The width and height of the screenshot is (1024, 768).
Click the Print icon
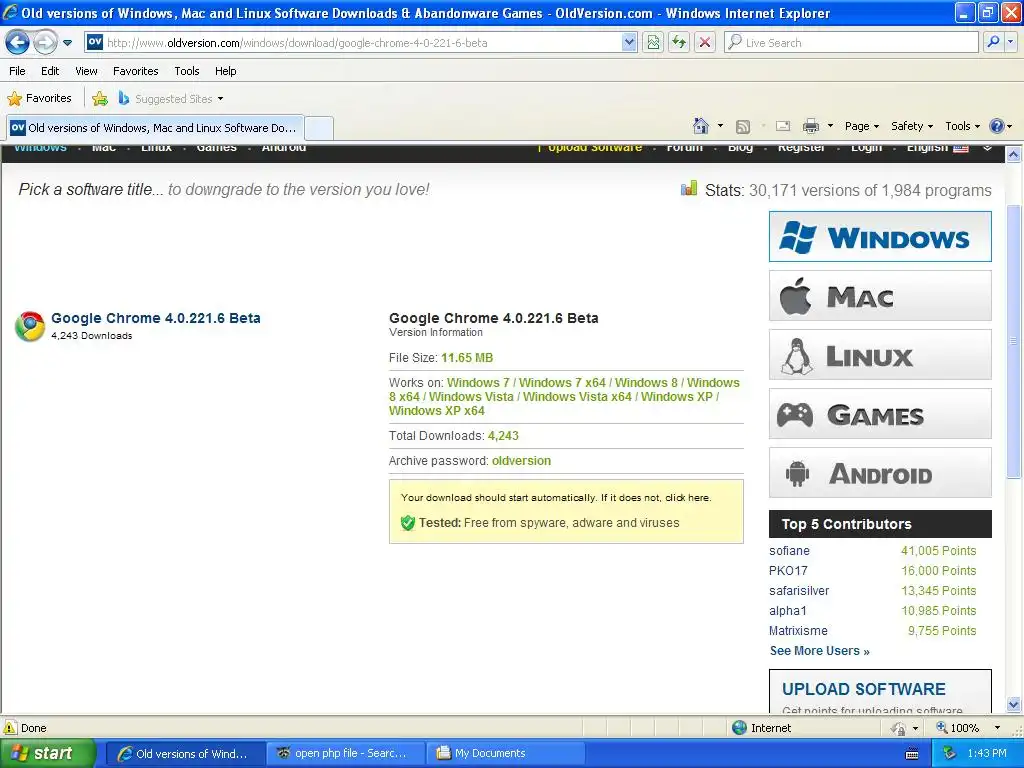coord(810,126)
